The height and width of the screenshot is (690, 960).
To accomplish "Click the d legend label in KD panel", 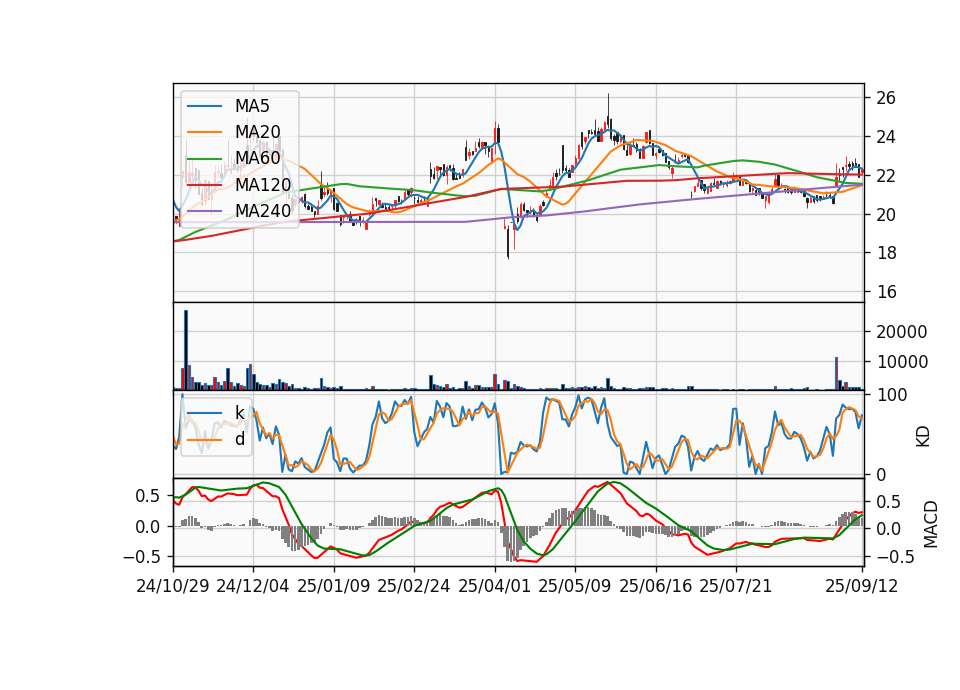I will coord(240,439).
